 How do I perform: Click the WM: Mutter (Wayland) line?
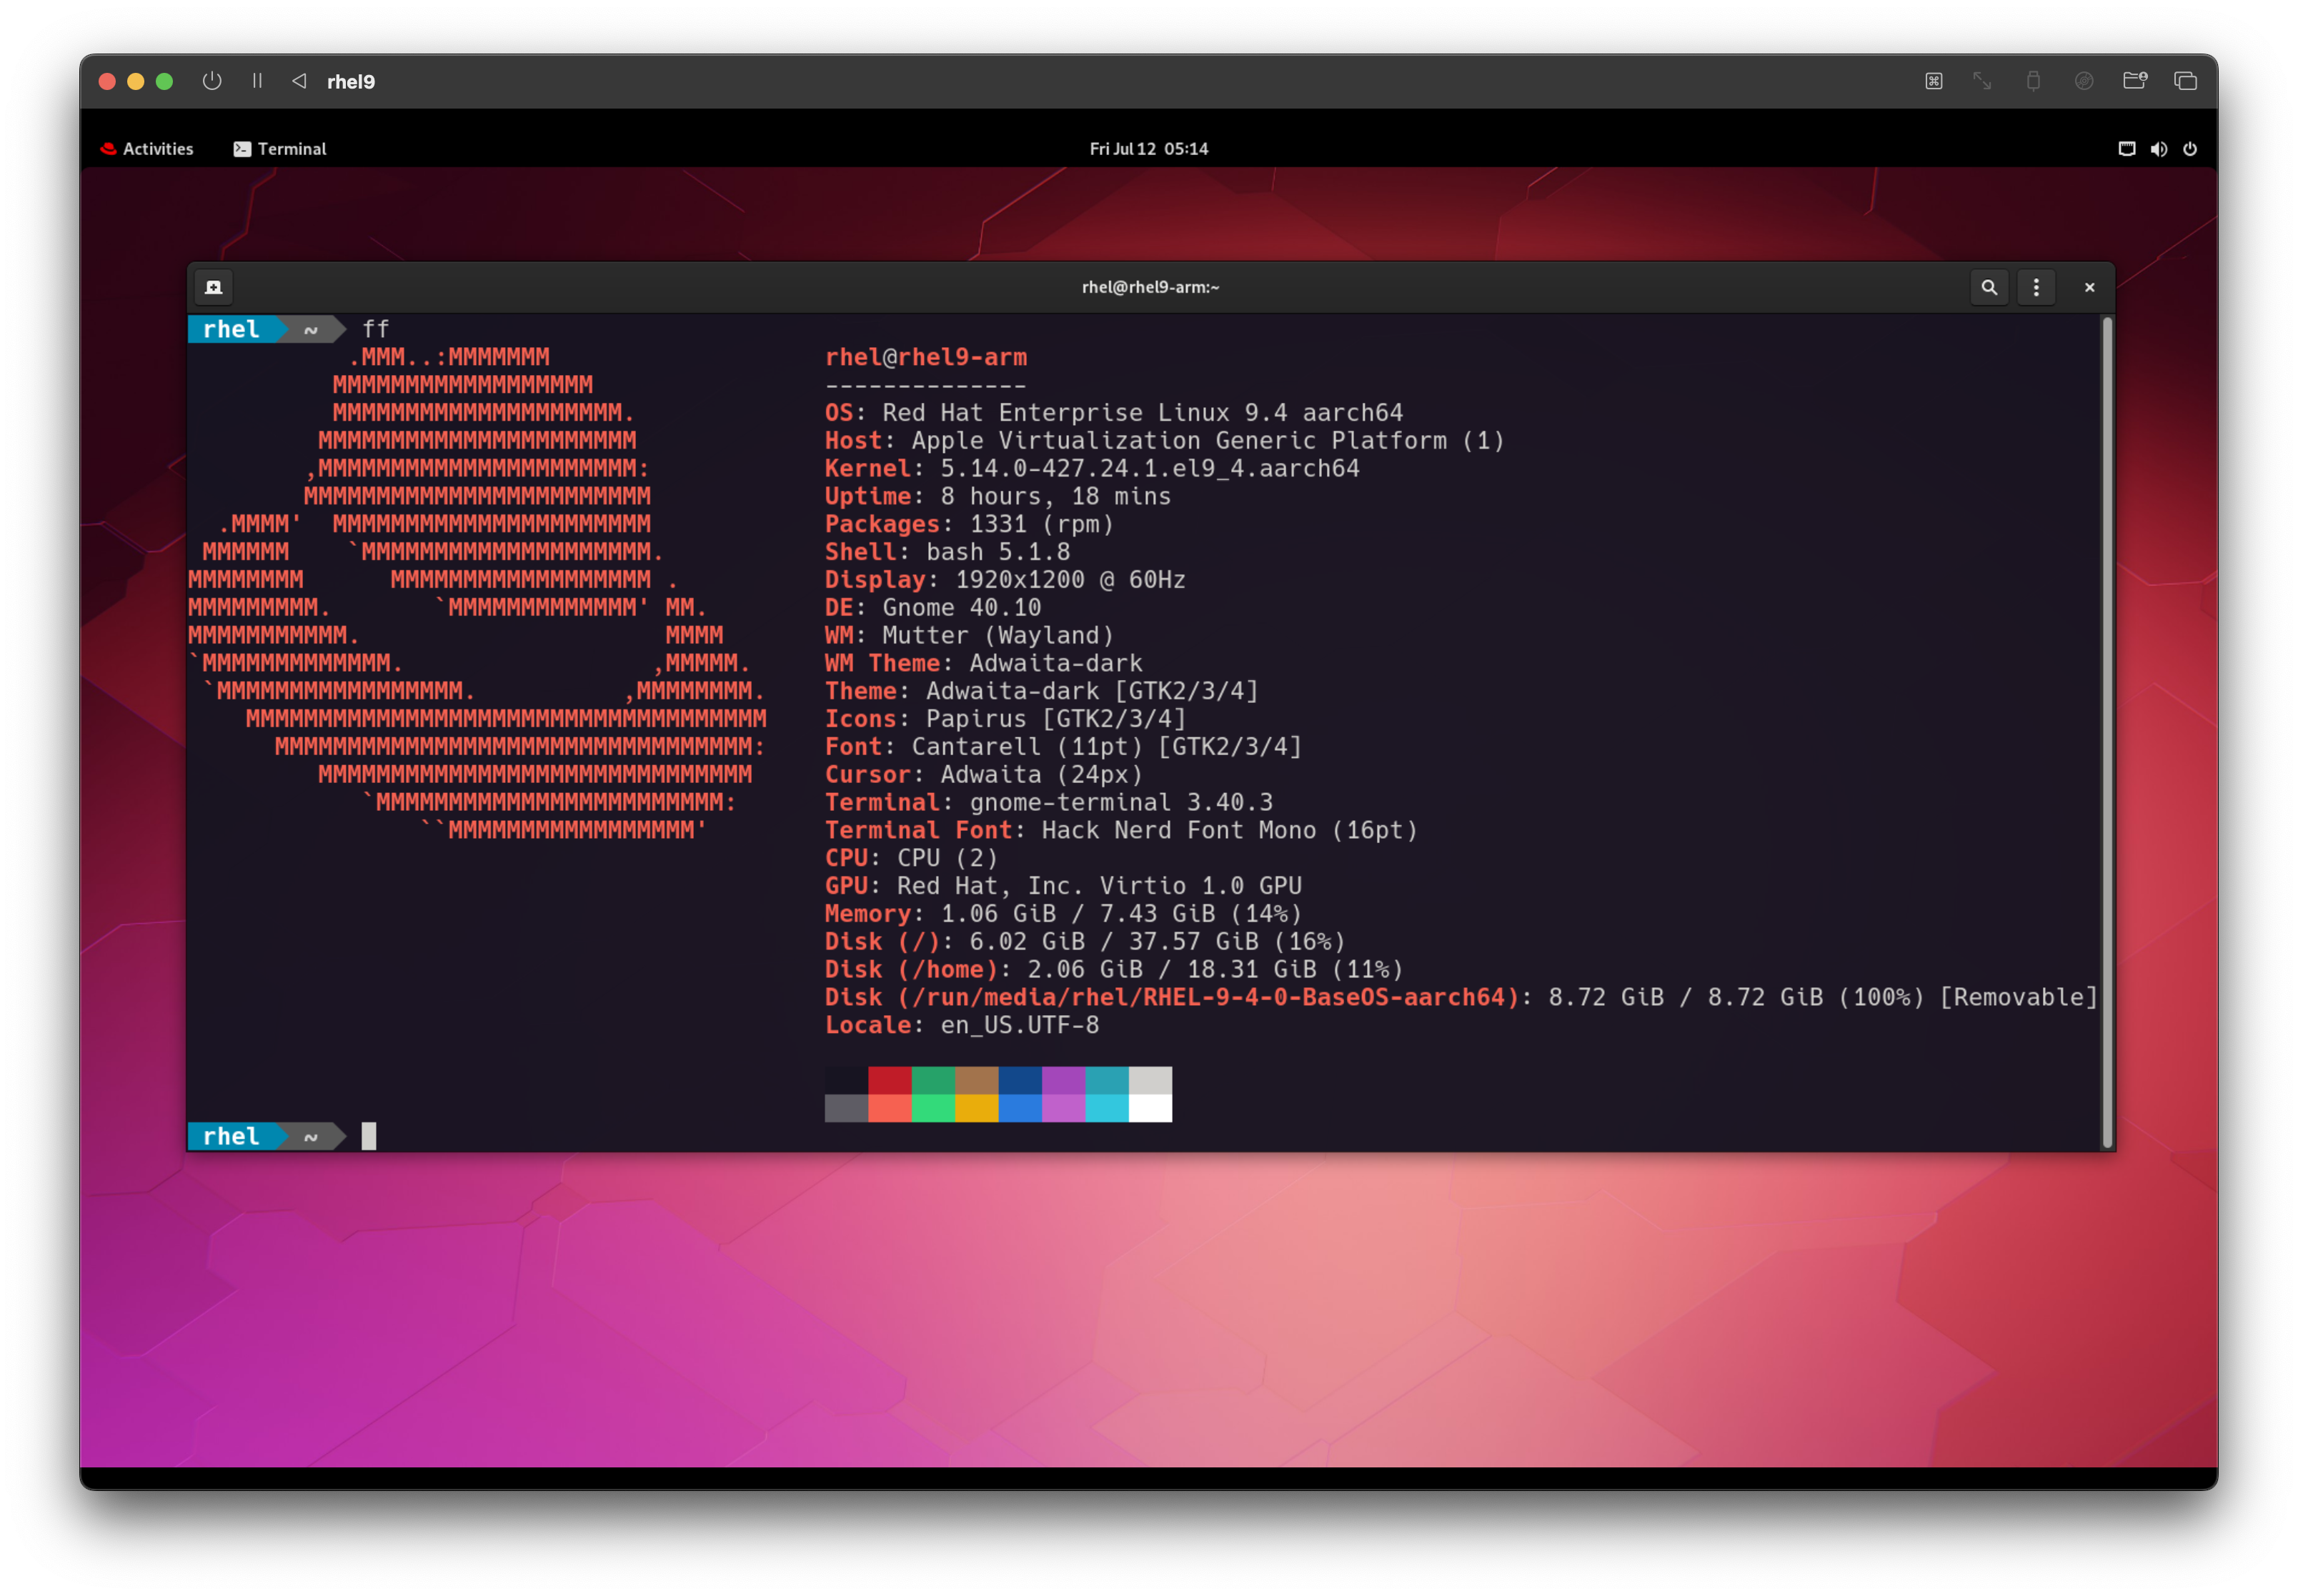(969, 636)
